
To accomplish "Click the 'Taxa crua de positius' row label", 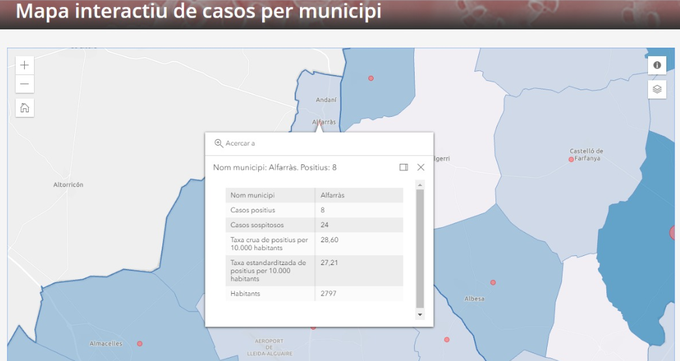I will tap(269, 243).
